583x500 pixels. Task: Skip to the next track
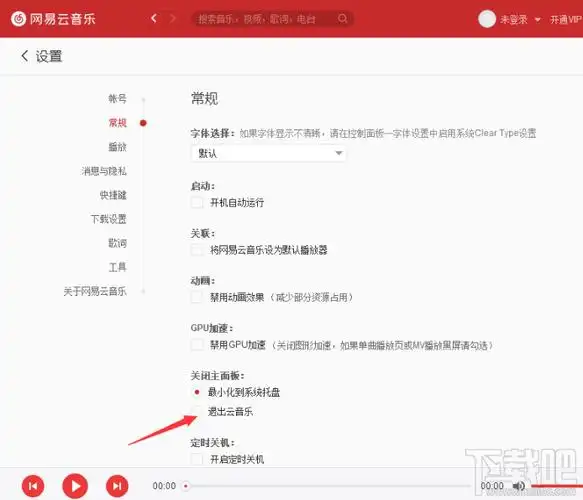117,486
